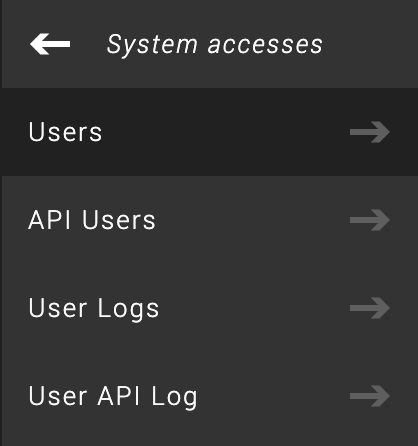This screenshot has width=418, height=446.
Task: Open the User API Log menu entry
Action: 209,396
